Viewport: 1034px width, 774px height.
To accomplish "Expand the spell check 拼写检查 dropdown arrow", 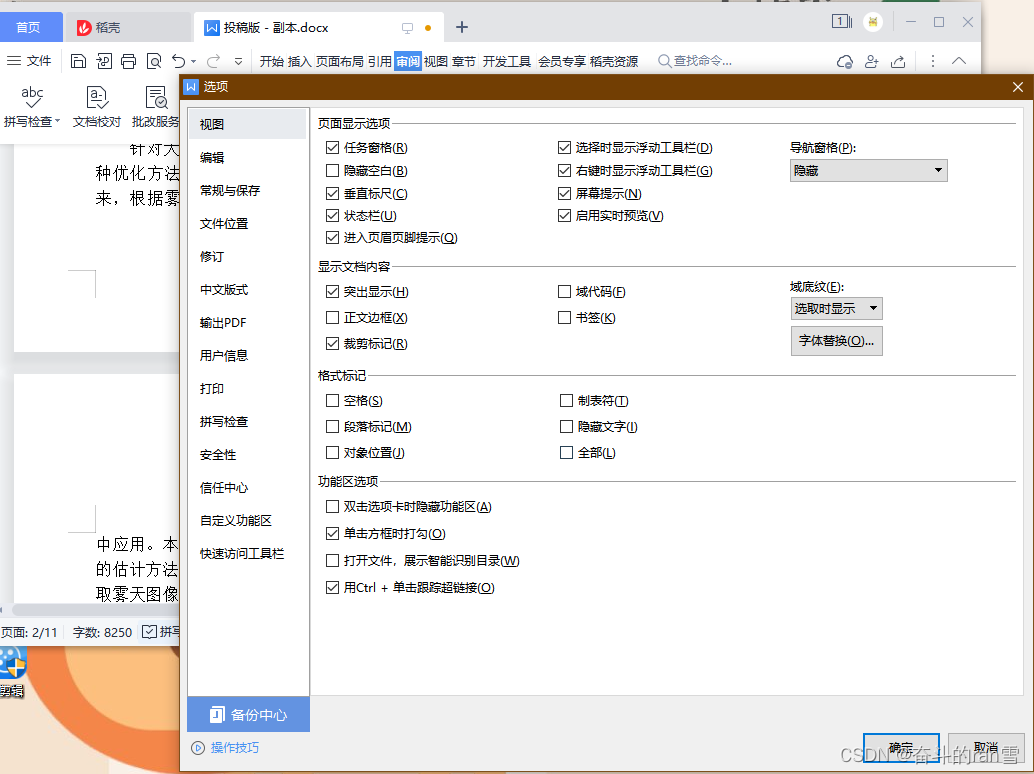I will click(x=57, y=121).
